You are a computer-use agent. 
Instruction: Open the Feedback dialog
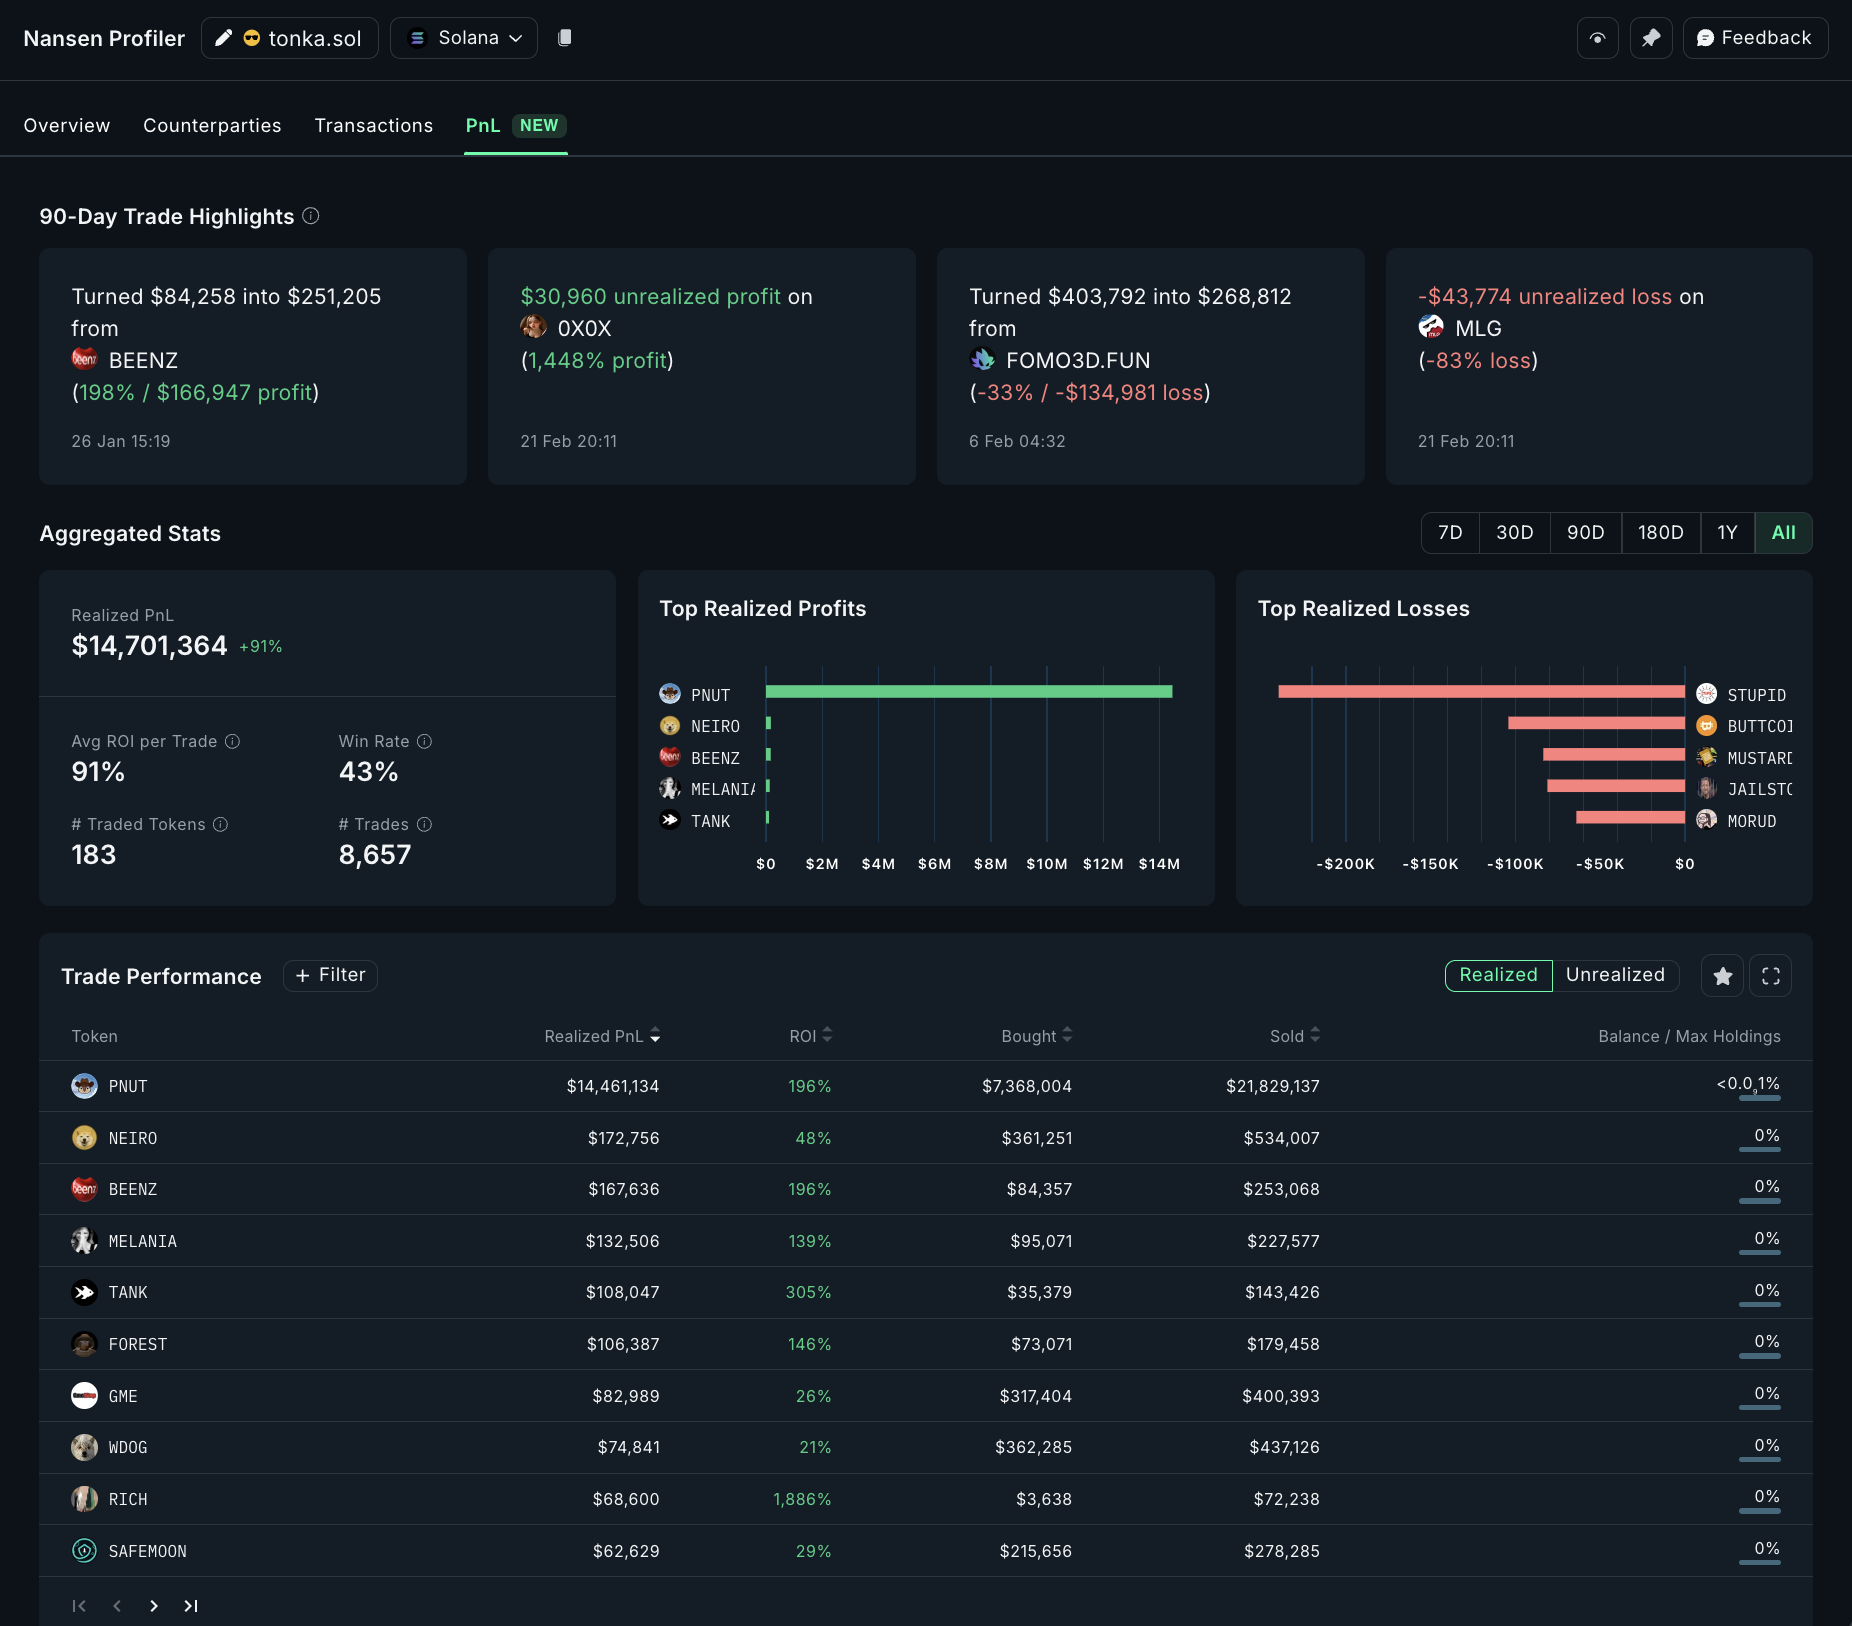(1754, 38)
